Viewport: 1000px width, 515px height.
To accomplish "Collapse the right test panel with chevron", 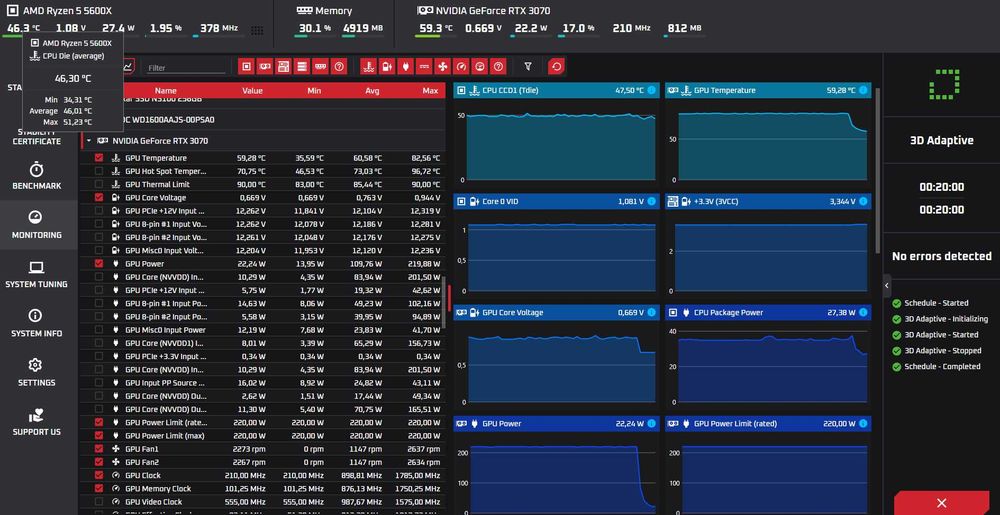I will click(886, 286).
